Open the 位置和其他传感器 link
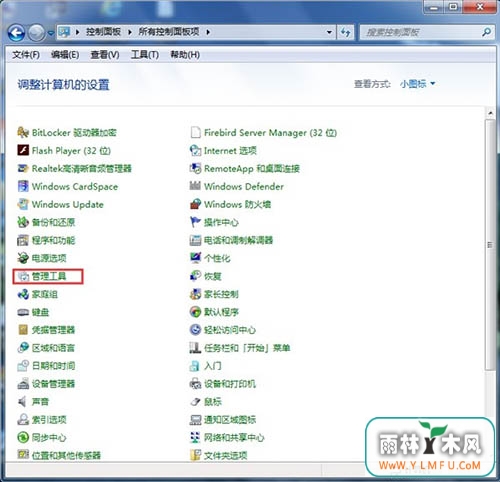Viewport: 500px width, 482px height. [66, 455]
